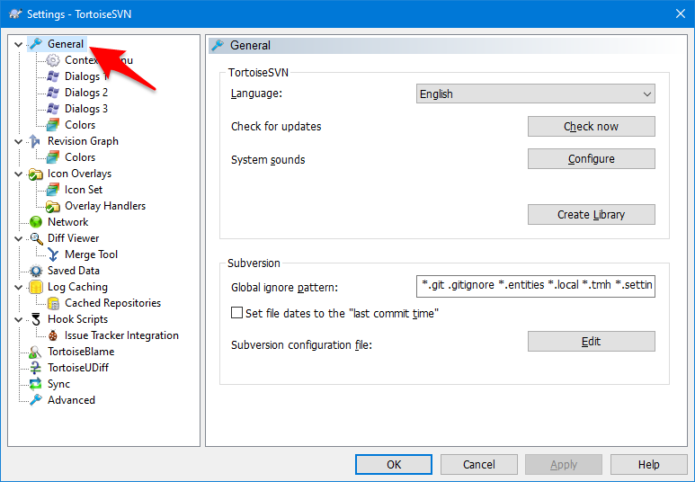The width and height of the screenshot is (695, 482).
Task: Click the Dialogs 3 windows icon
Action: [x=53, y=109]
